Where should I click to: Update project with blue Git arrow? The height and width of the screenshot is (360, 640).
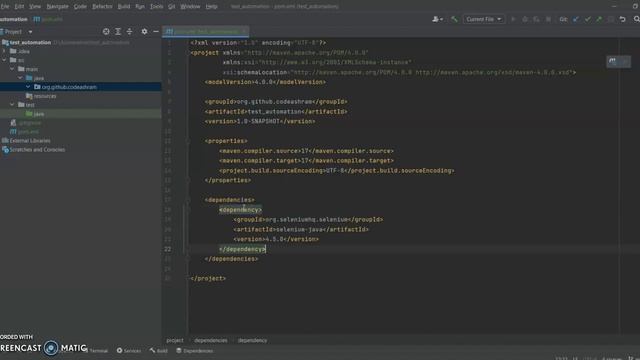[x=576, y=19]
